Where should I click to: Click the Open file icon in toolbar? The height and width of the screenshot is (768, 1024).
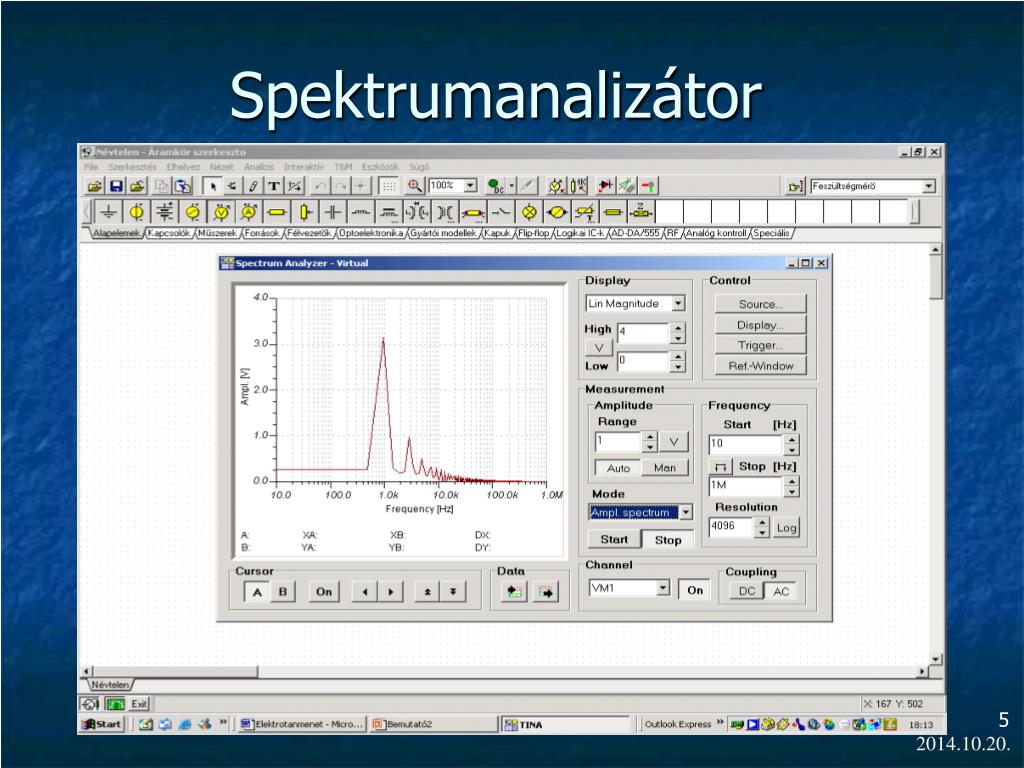[95, 186]
